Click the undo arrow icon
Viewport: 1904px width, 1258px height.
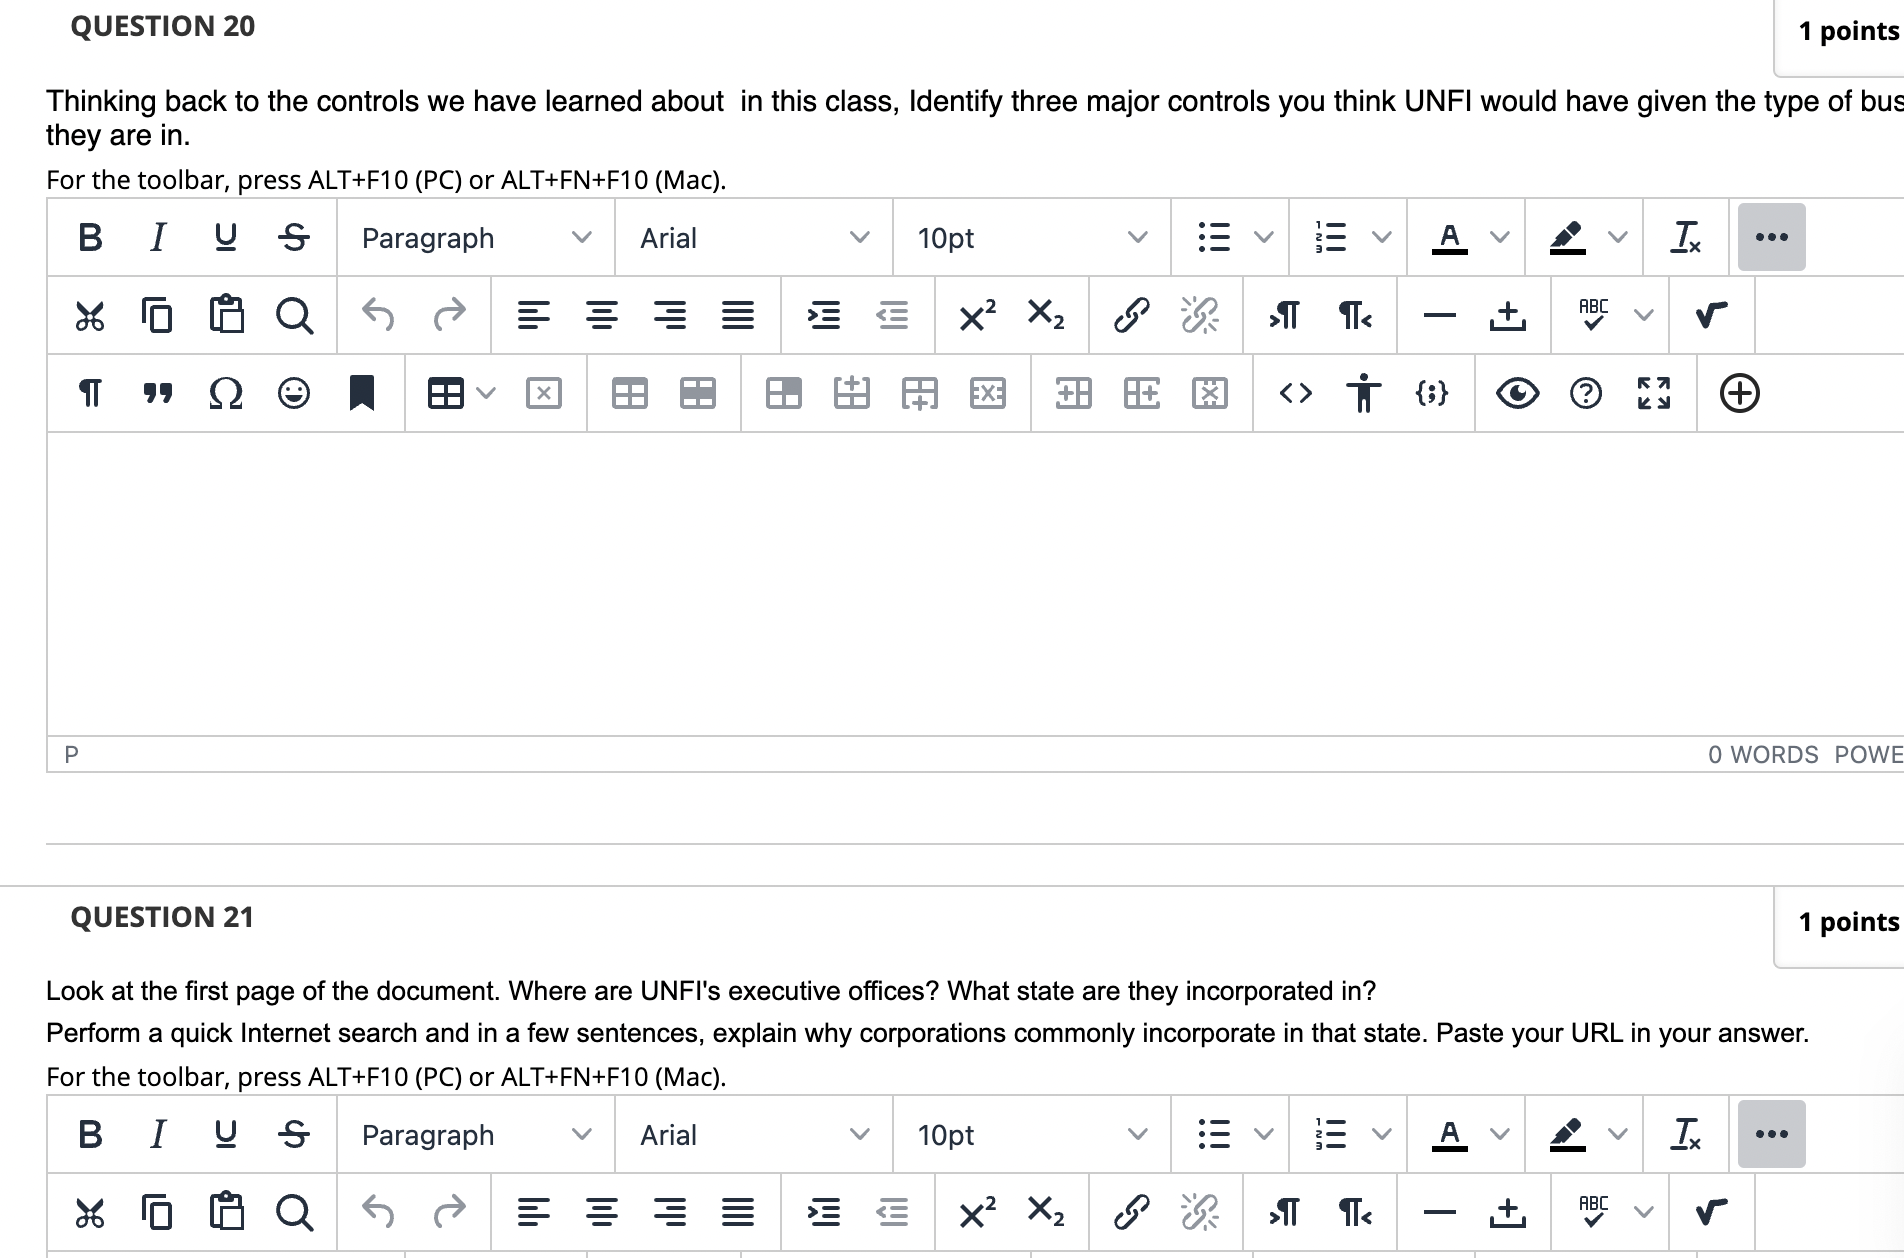tap(379, 315)
